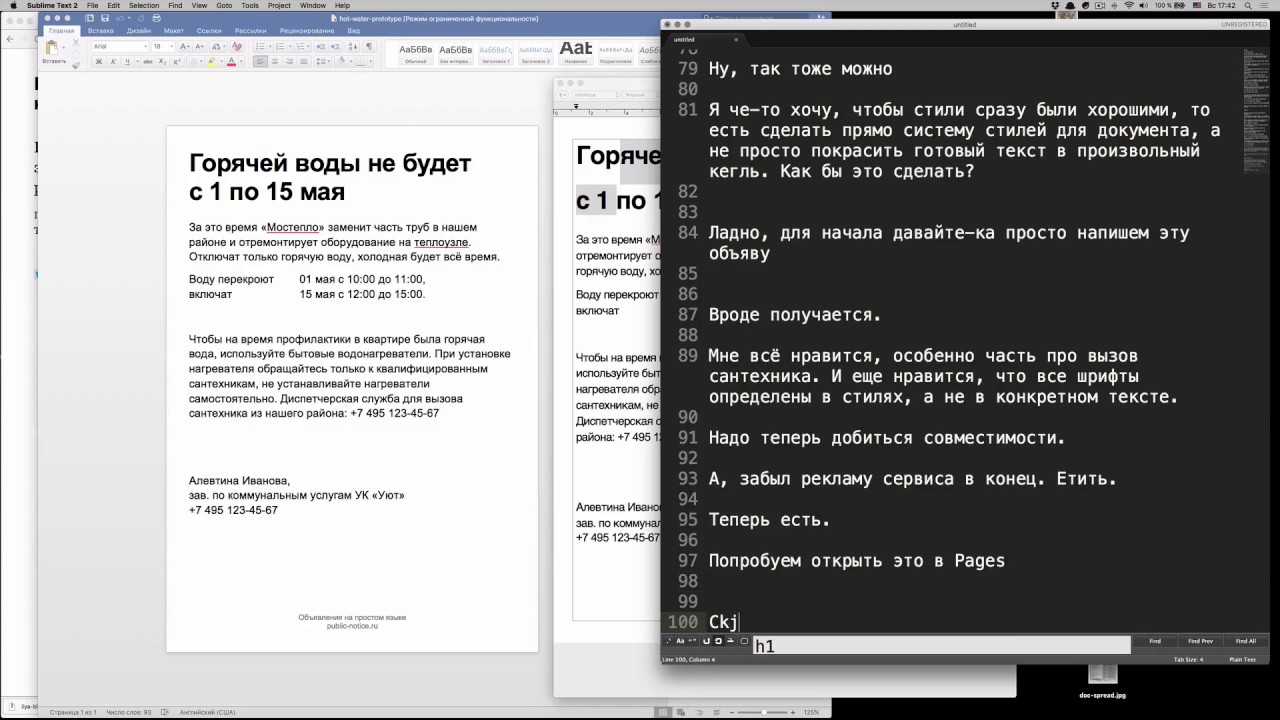Image resolution: width=1280 pixels, height=720 pixels.
Task: Click the decrease indent icon
Action: pyautogui.click(x=320, y=47)
